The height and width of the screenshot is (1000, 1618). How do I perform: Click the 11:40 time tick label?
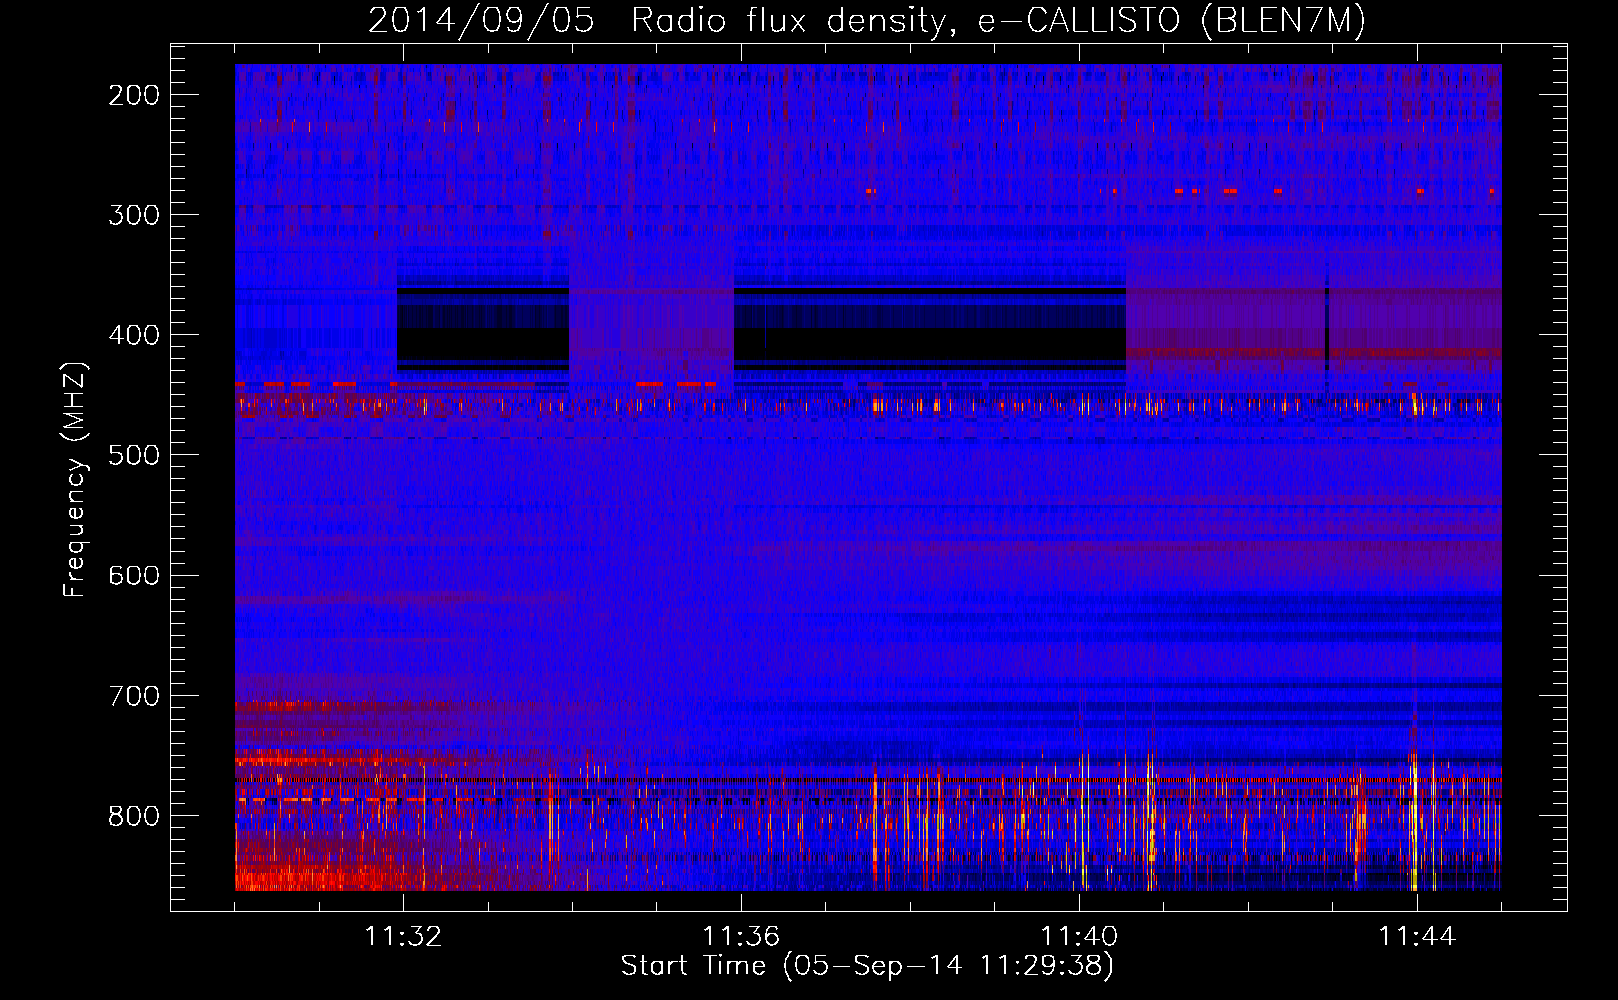pos(1079,937)
